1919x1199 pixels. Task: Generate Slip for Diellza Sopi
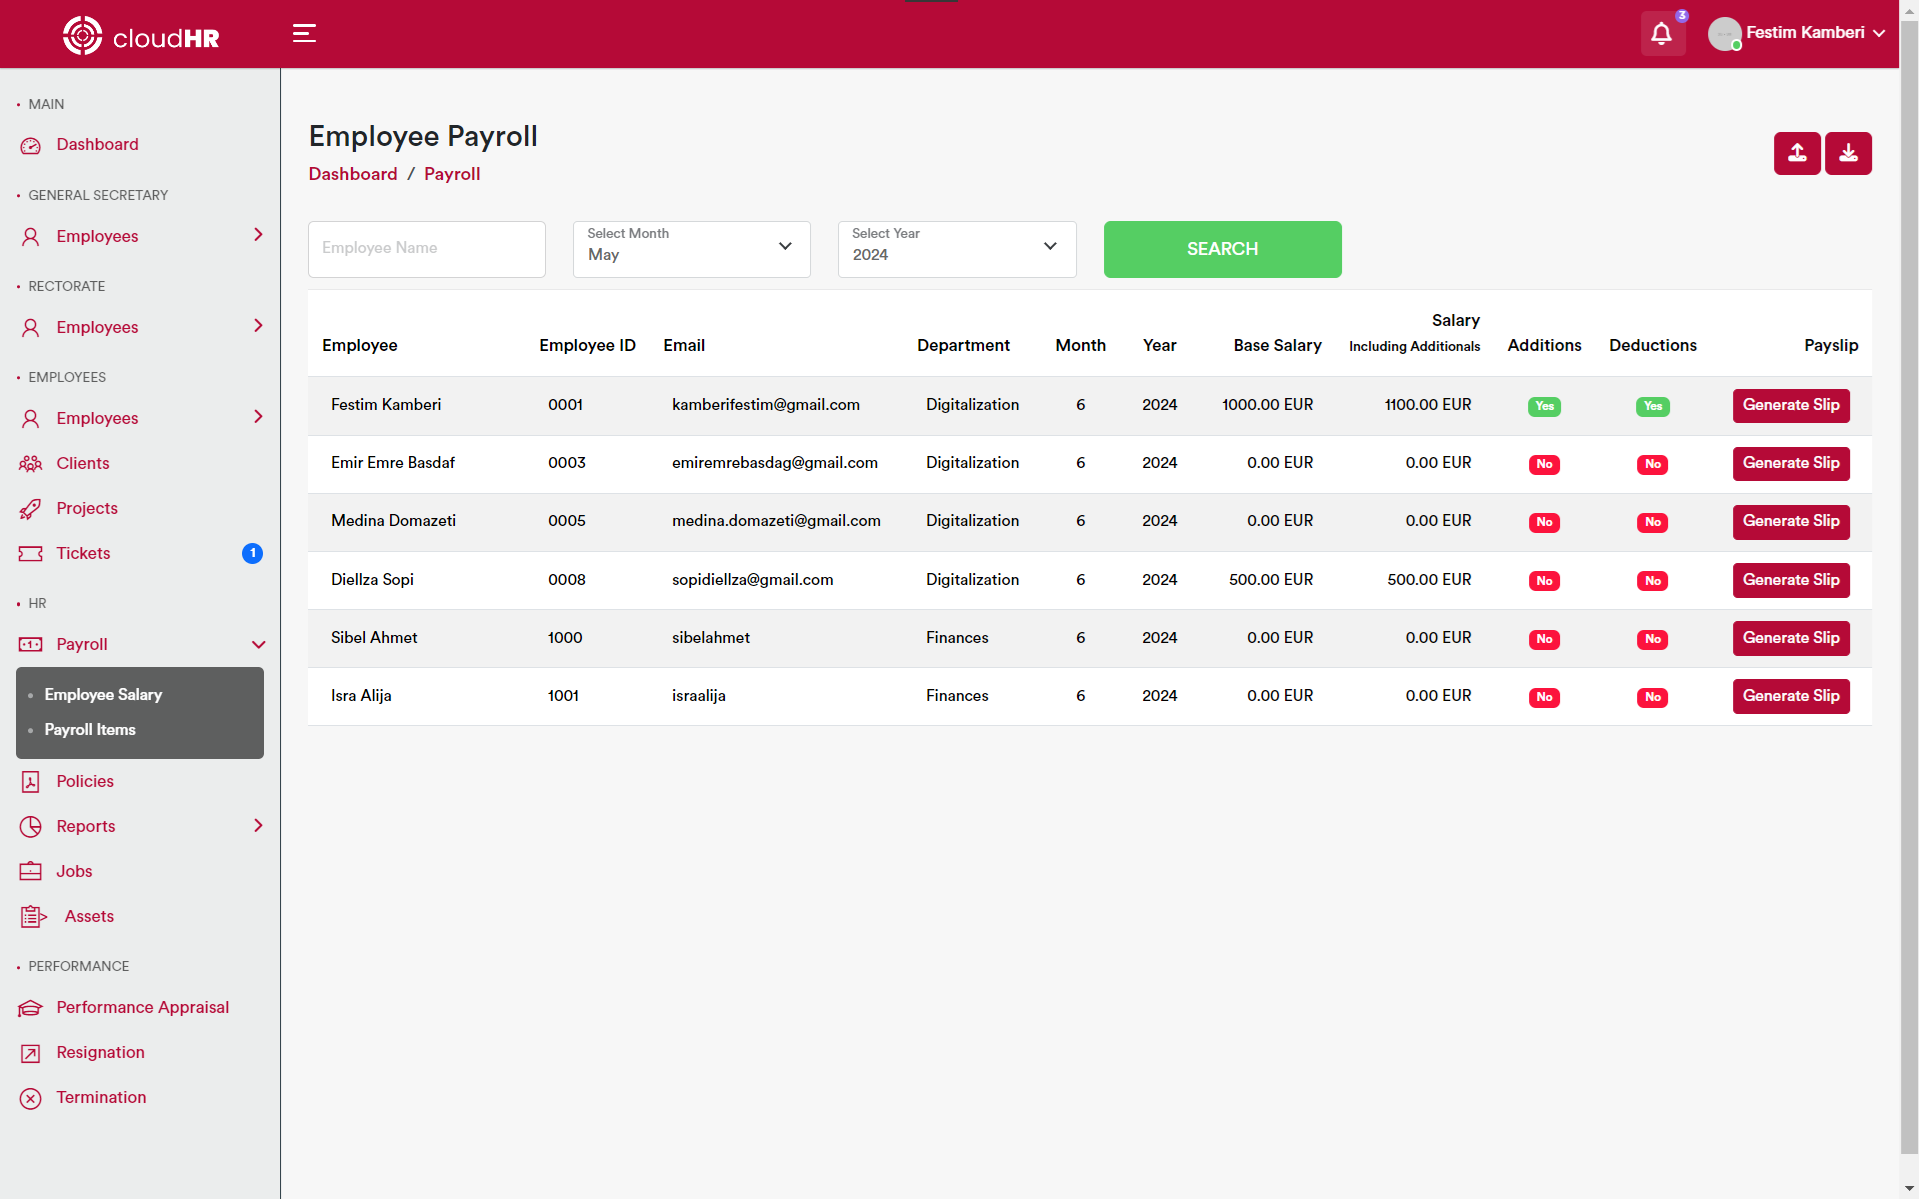point(1790,580)
